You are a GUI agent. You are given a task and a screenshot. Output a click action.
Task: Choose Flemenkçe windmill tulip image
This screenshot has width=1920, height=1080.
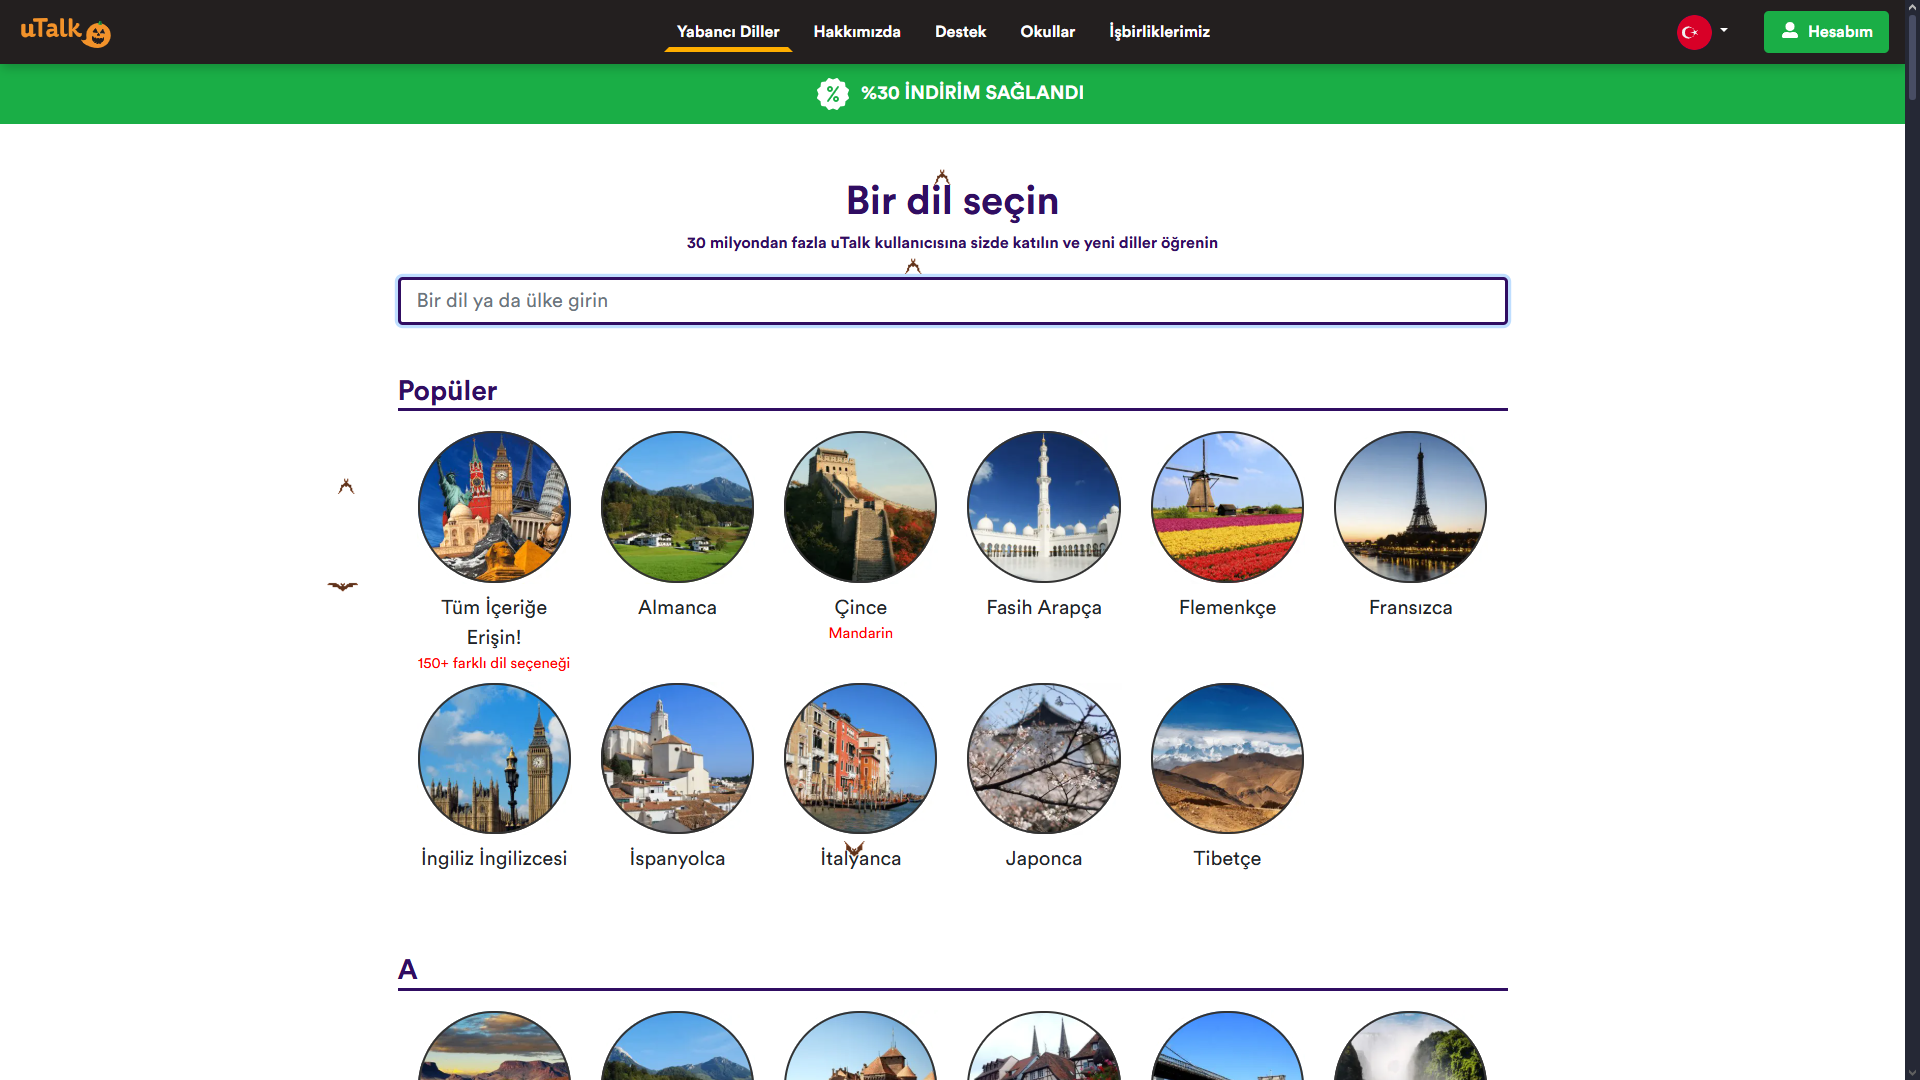point(1227,507)
